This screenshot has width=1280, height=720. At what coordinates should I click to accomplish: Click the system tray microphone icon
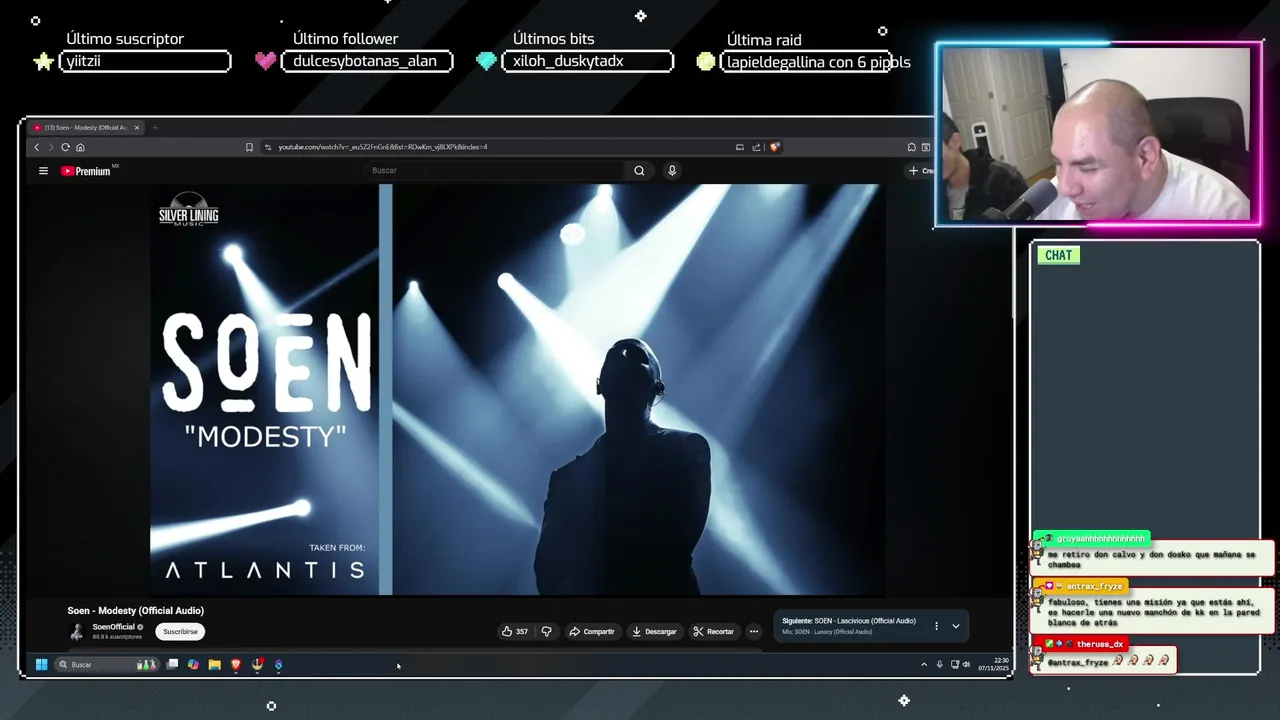pyautogui.click(x=939, y=664)
